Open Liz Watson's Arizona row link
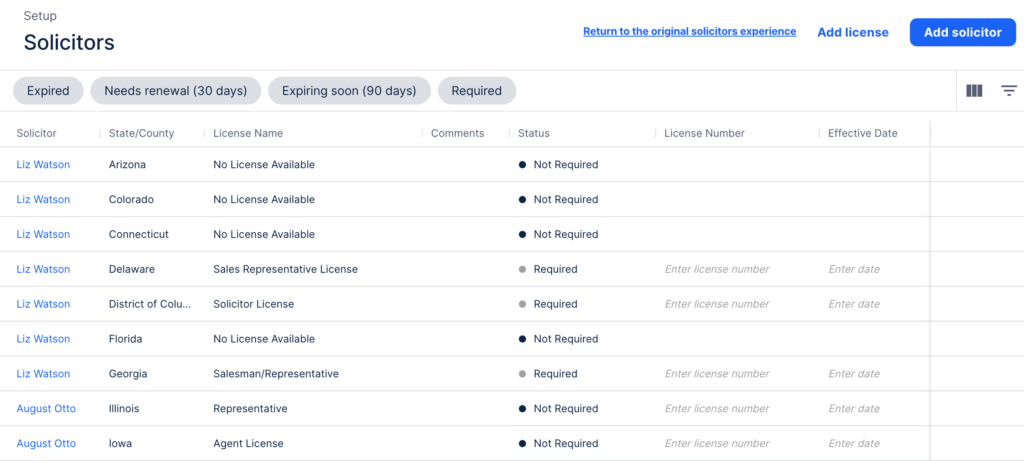 (x=43, y=165)
